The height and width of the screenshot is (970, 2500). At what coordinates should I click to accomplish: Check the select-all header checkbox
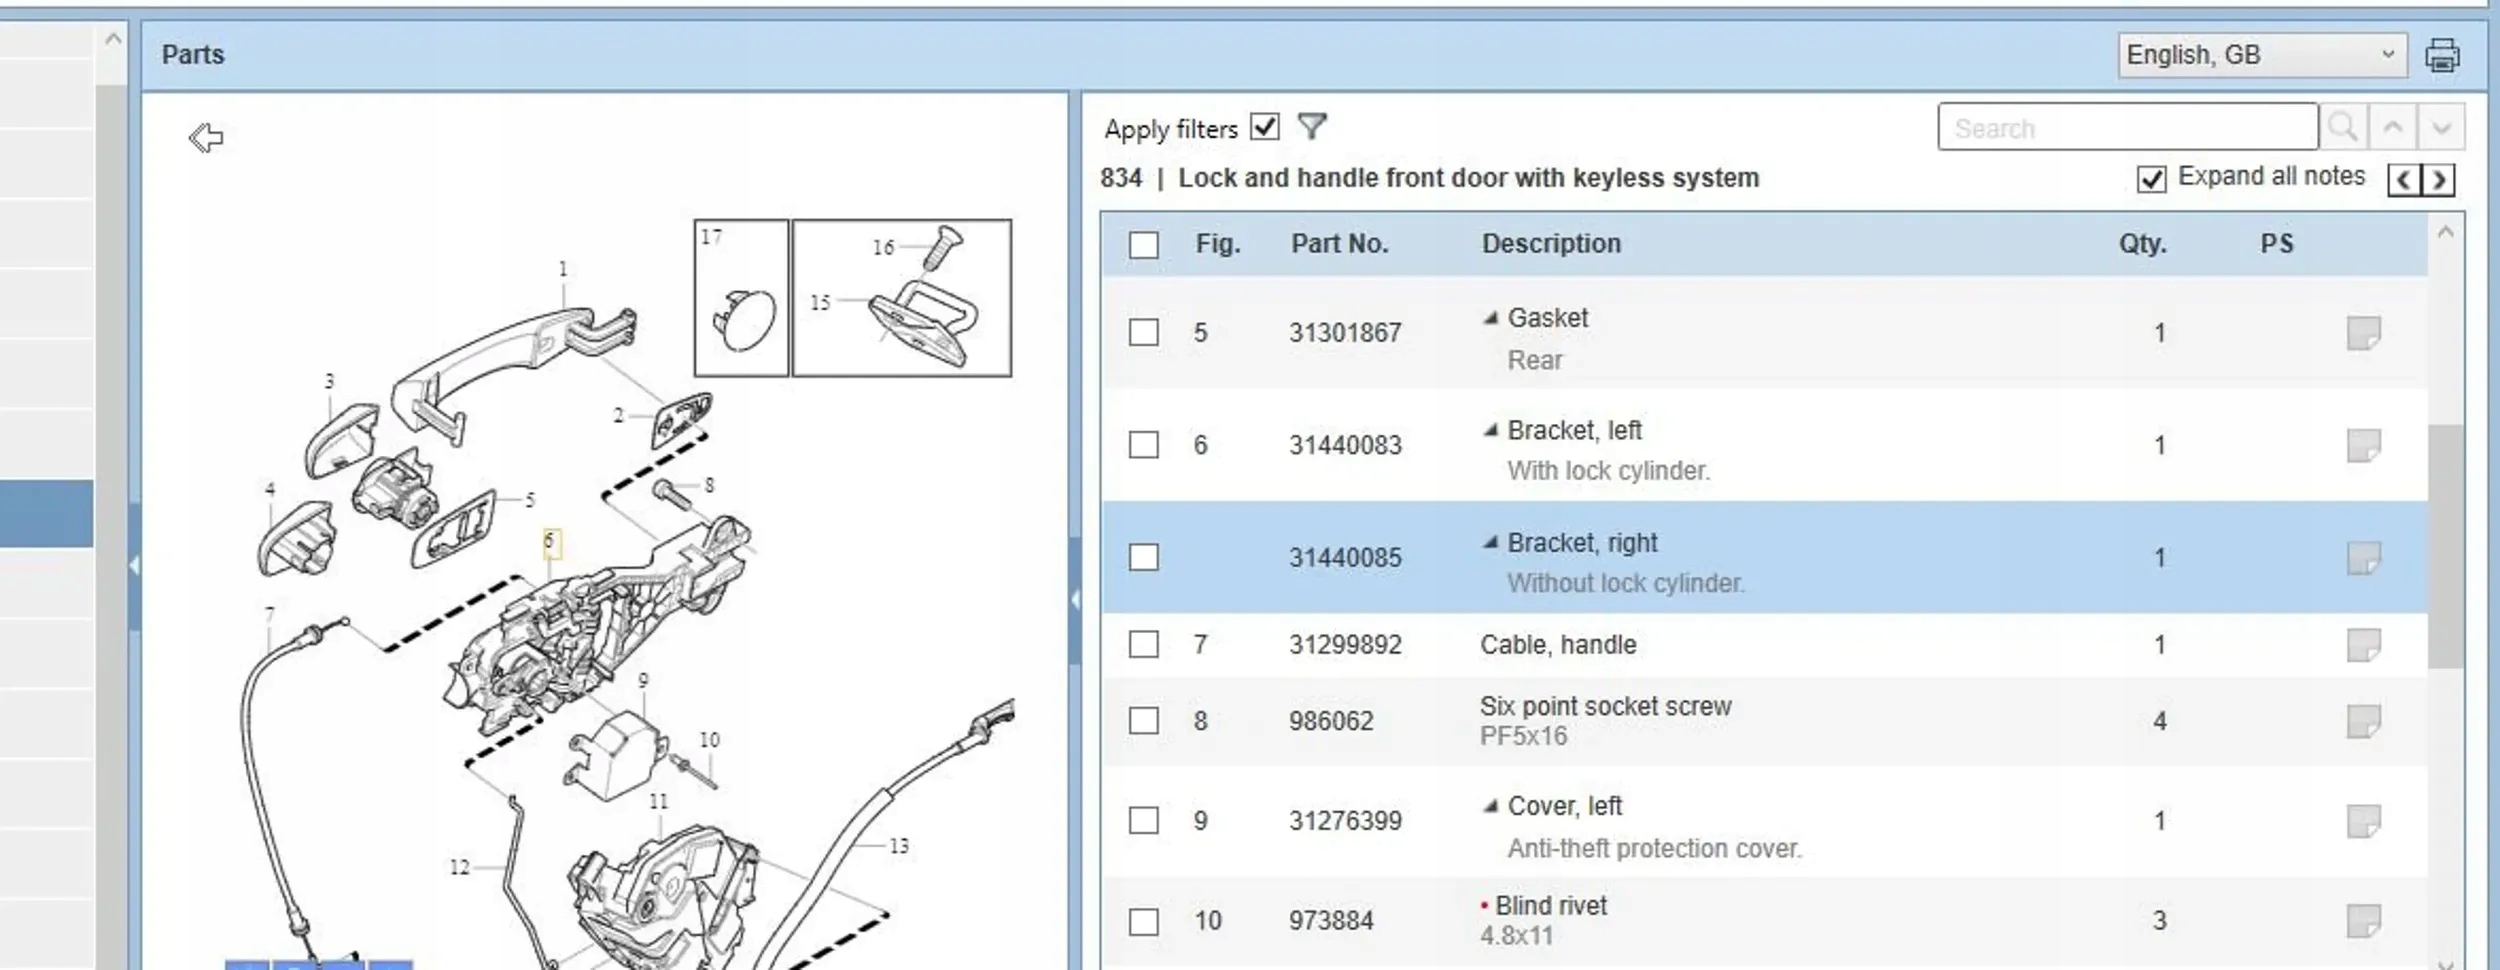(1143, 245)
